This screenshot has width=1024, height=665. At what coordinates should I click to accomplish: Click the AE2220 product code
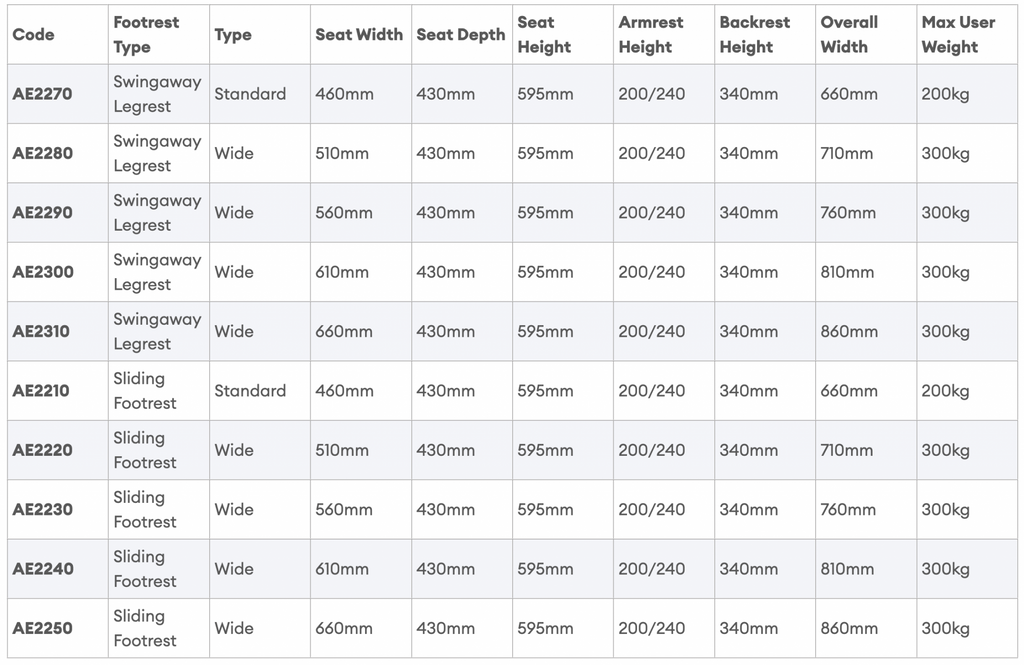point(42,451)
